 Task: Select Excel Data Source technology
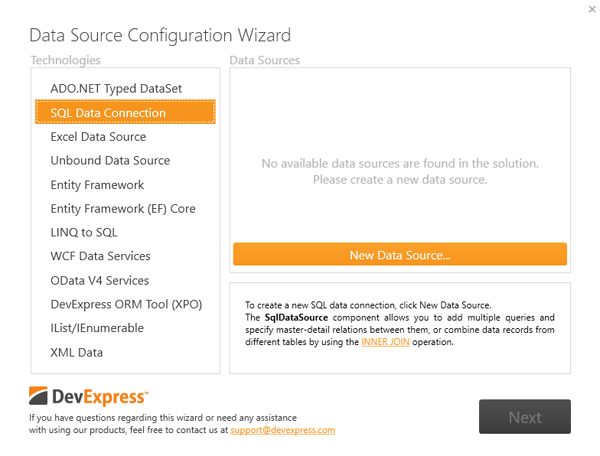point(98,137)
